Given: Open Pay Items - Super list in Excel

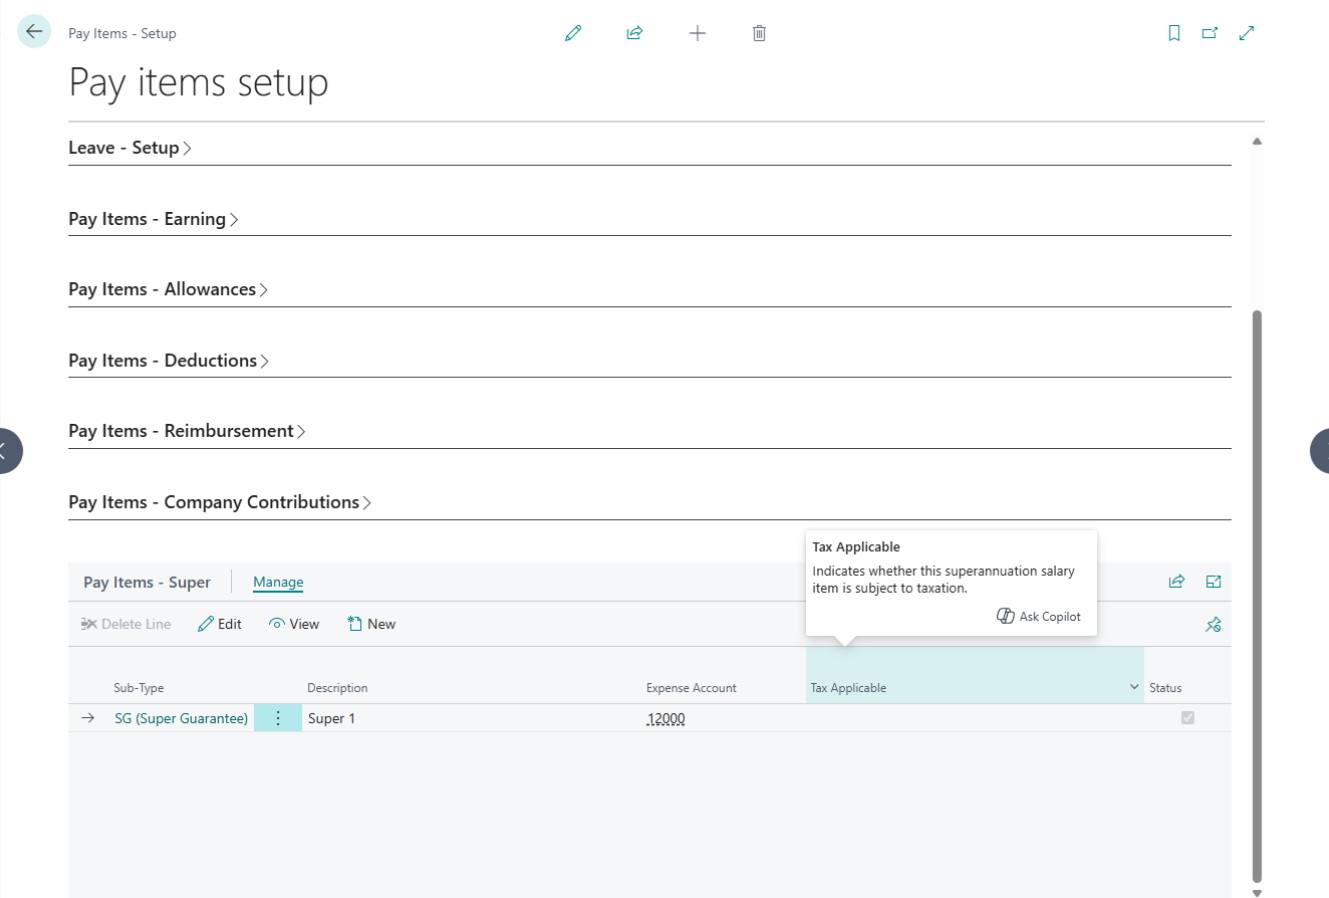Looking at the screenshot, I should pyautogui.click(x=1212, y=581).
